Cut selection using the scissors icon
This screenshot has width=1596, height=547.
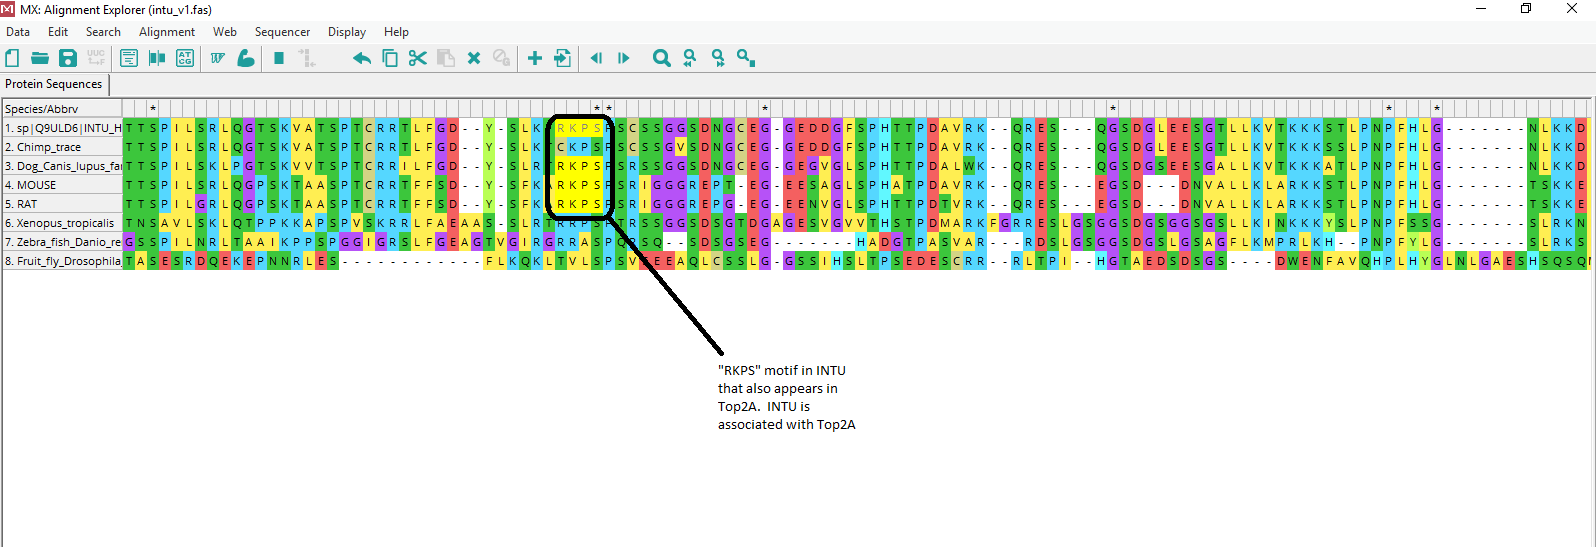click(x=418, y=58)
